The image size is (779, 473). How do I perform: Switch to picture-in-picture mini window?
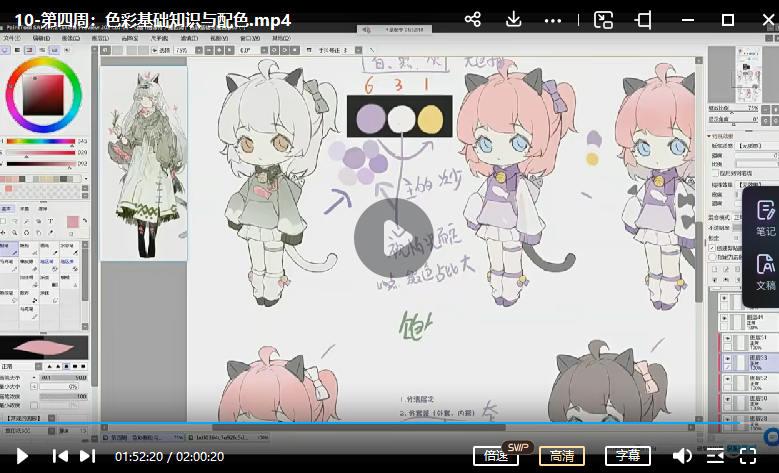[603, 19]
